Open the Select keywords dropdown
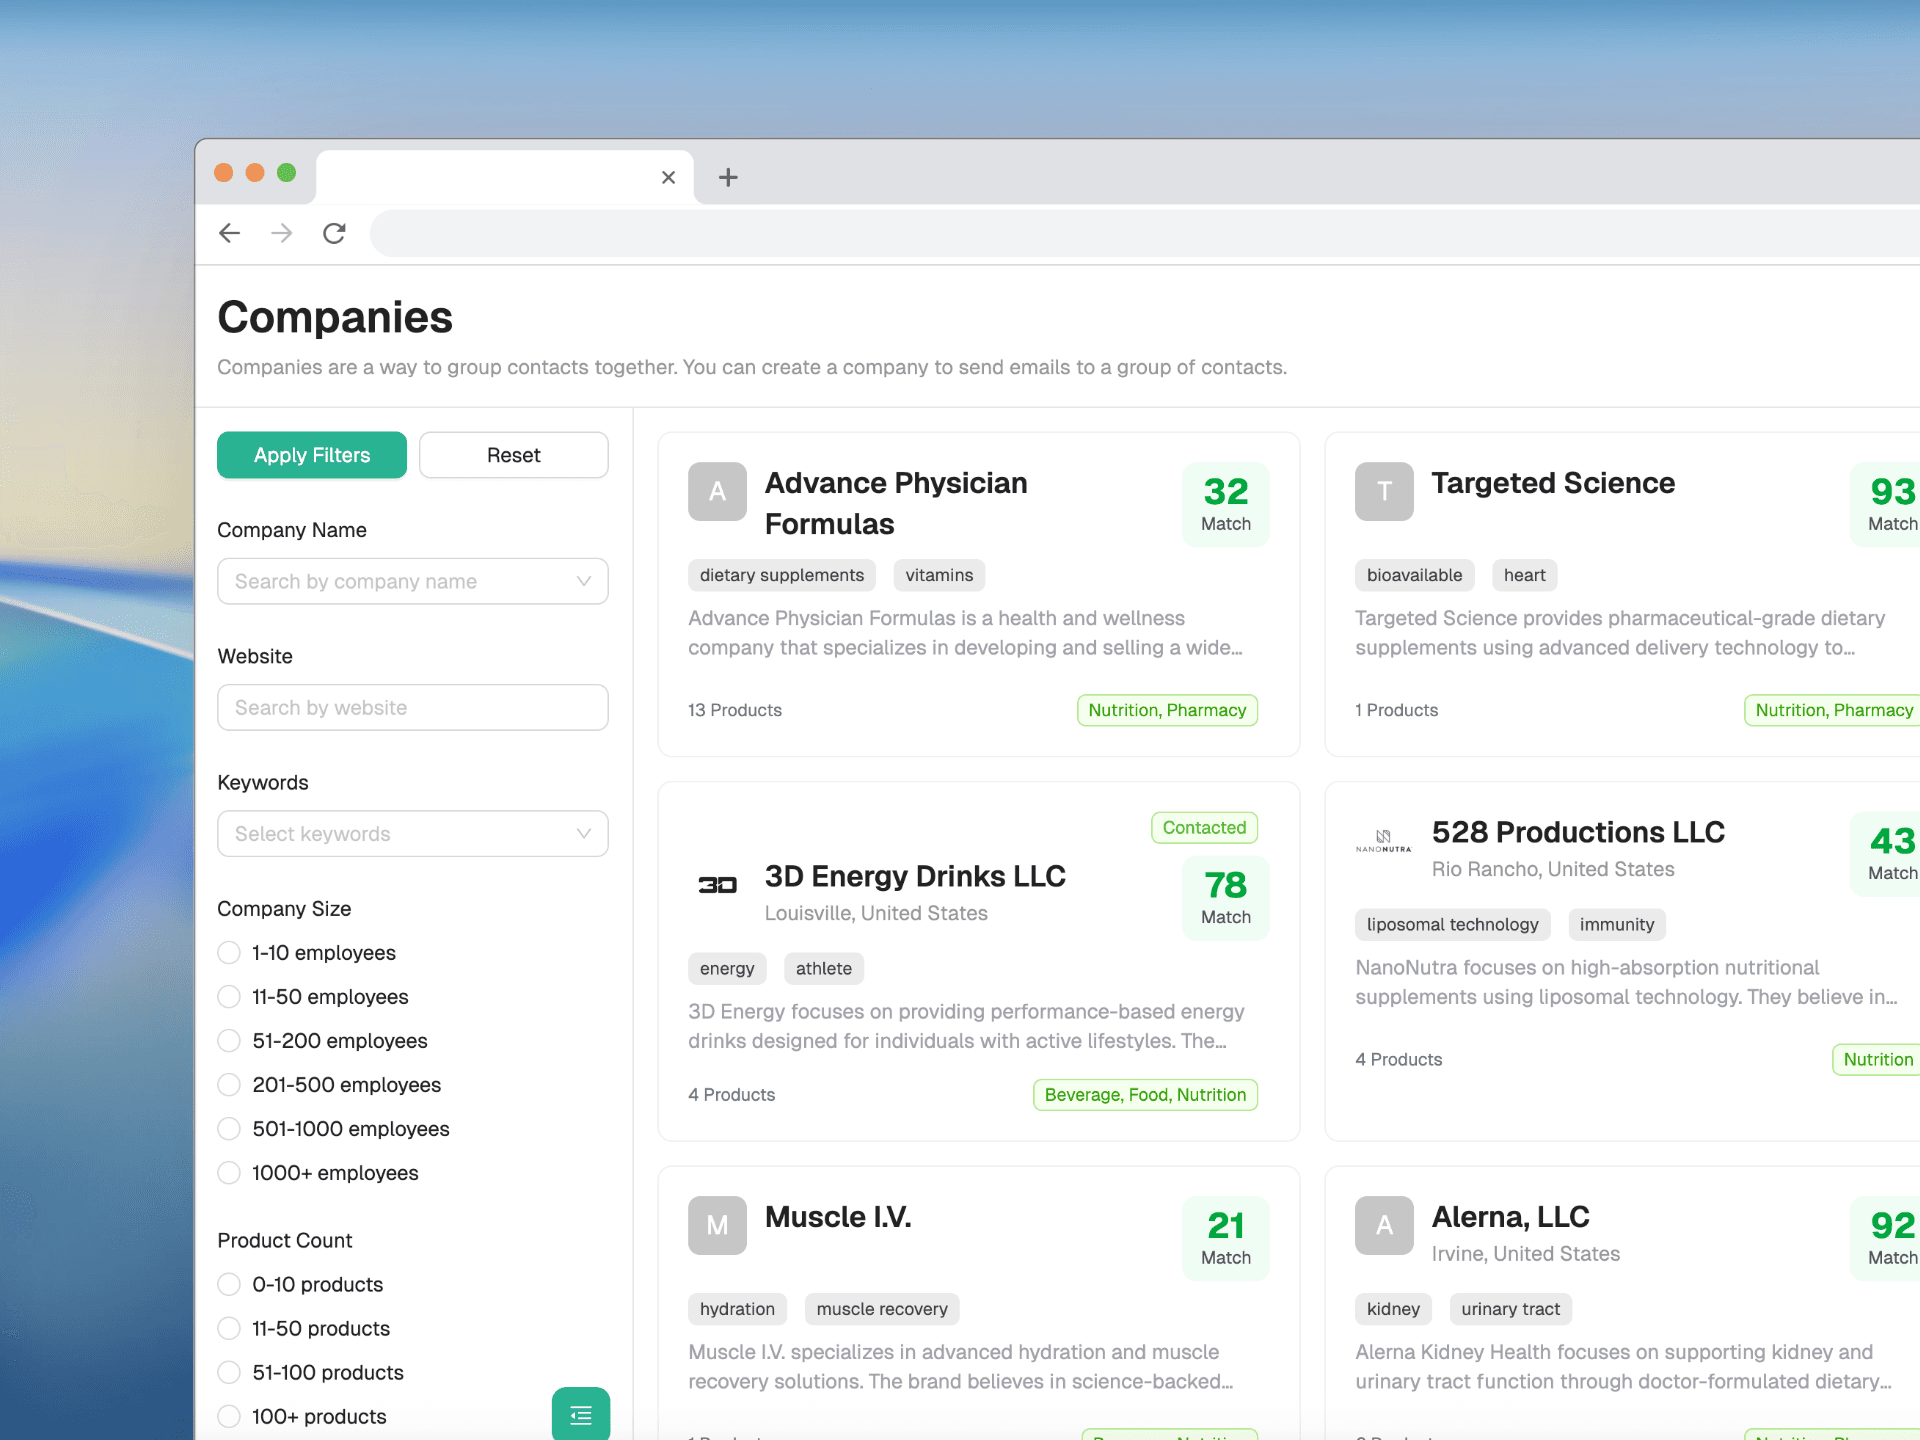Image resolution: width=1920 pixels, height=1440 pixels. 412,833
